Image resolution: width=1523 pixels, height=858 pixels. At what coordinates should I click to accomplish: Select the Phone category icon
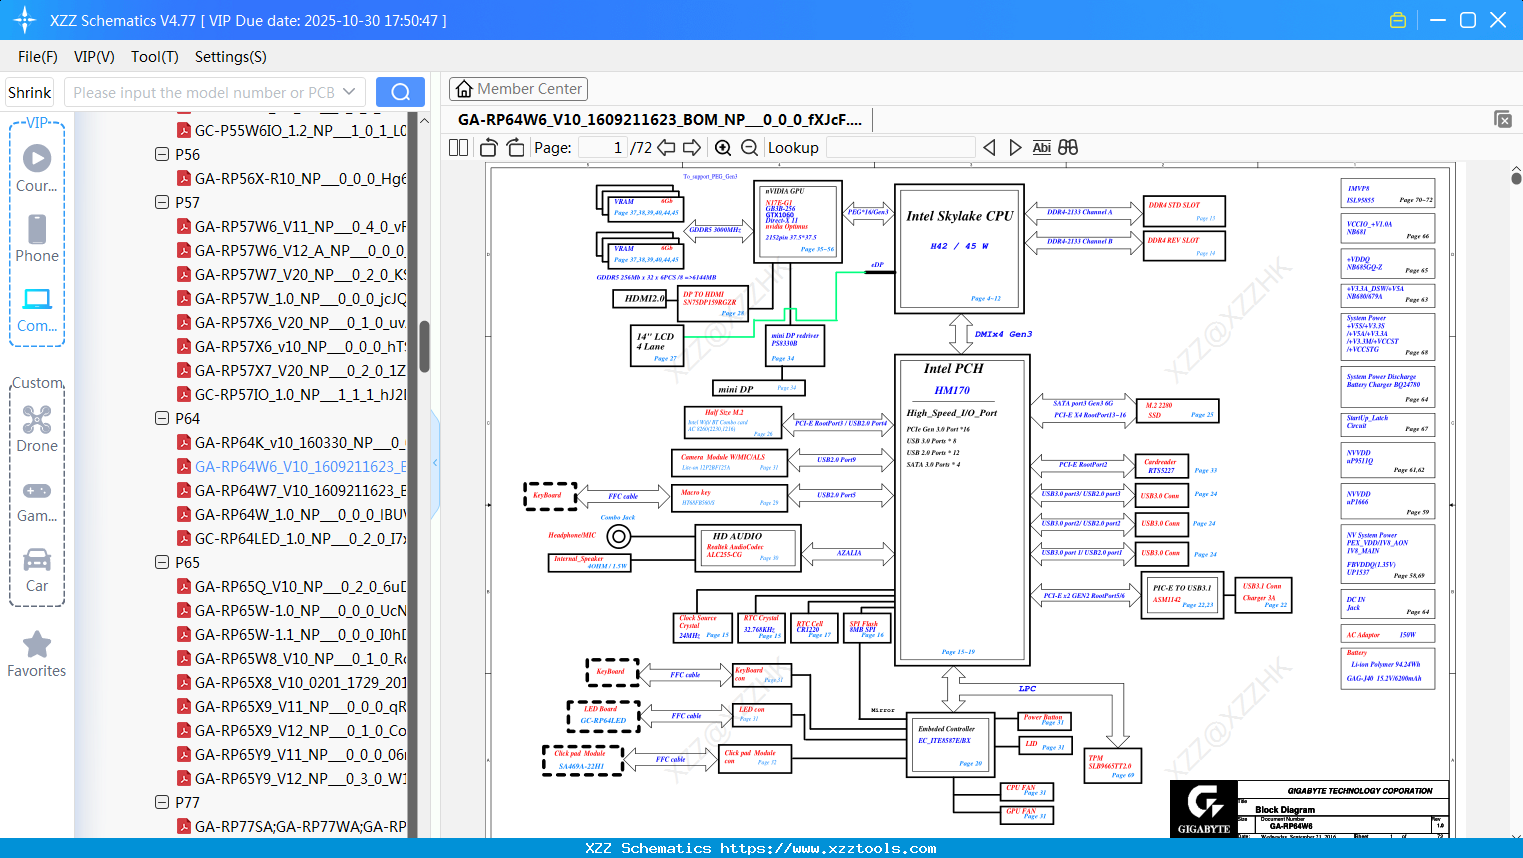[x=37, y=238]
